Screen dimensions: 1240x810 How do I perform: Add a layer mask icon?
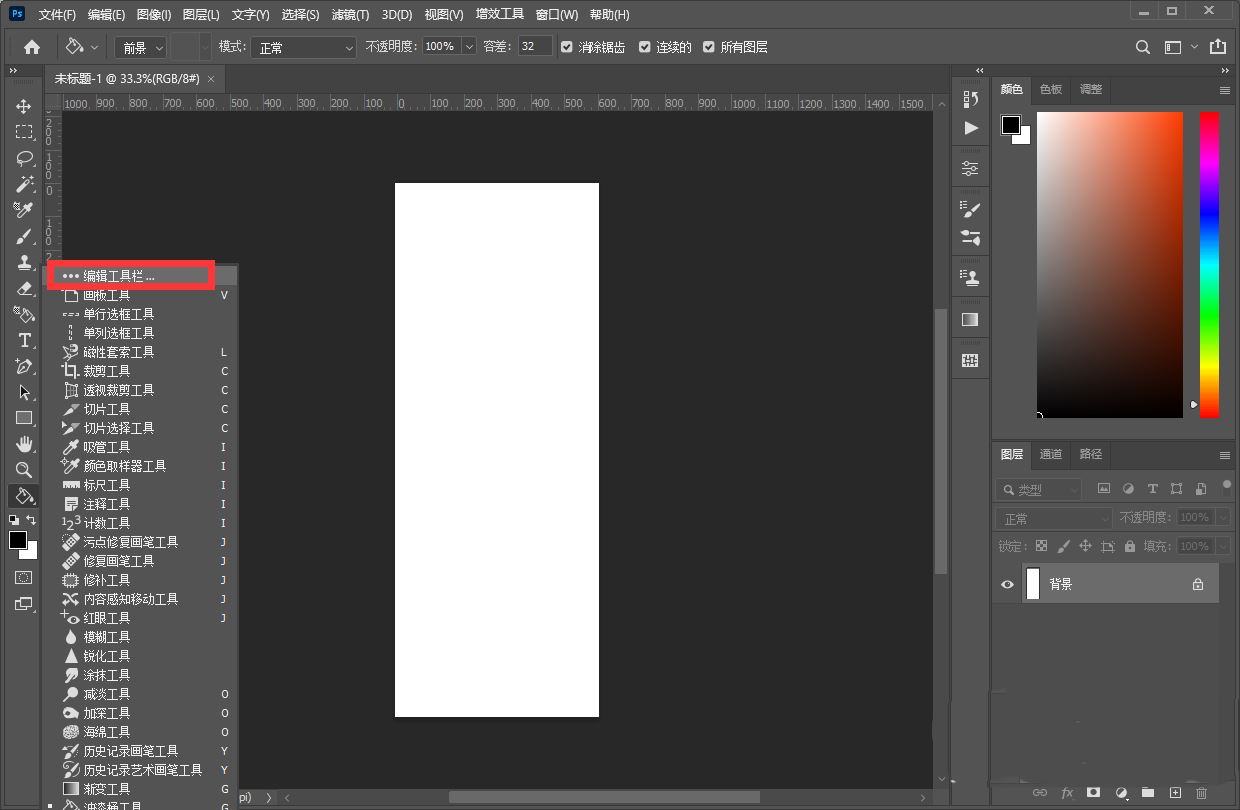tap(1094, 792)
